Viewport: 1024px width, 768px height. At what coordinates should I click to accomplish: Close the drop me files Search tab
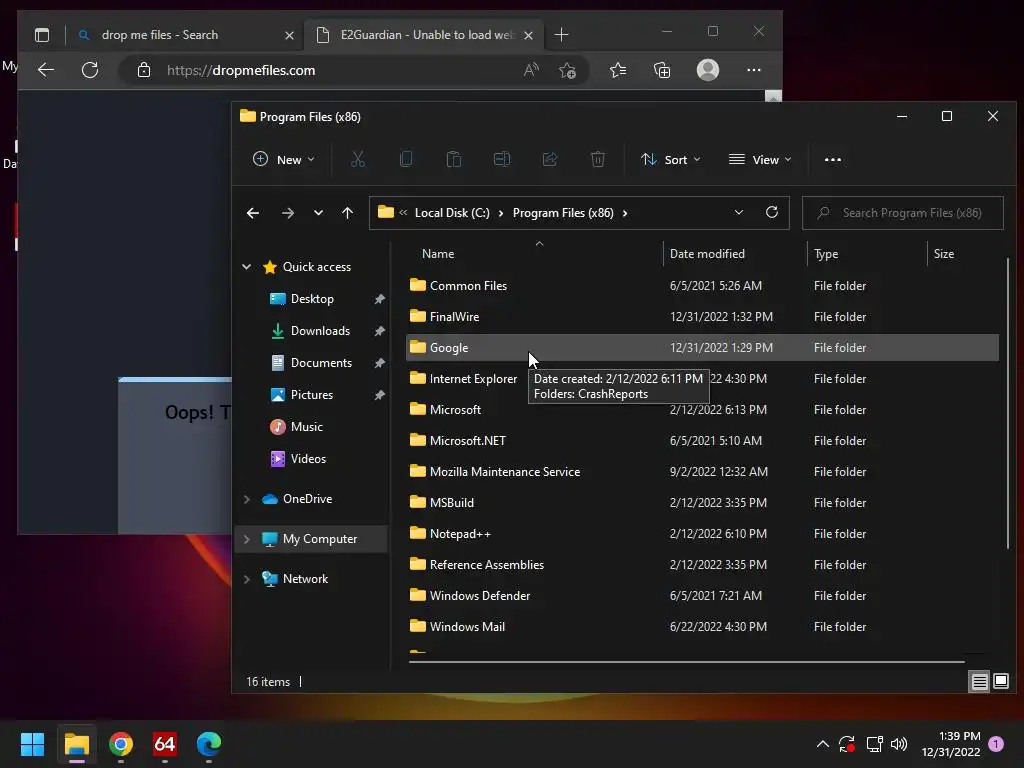[x=289, y=35]
